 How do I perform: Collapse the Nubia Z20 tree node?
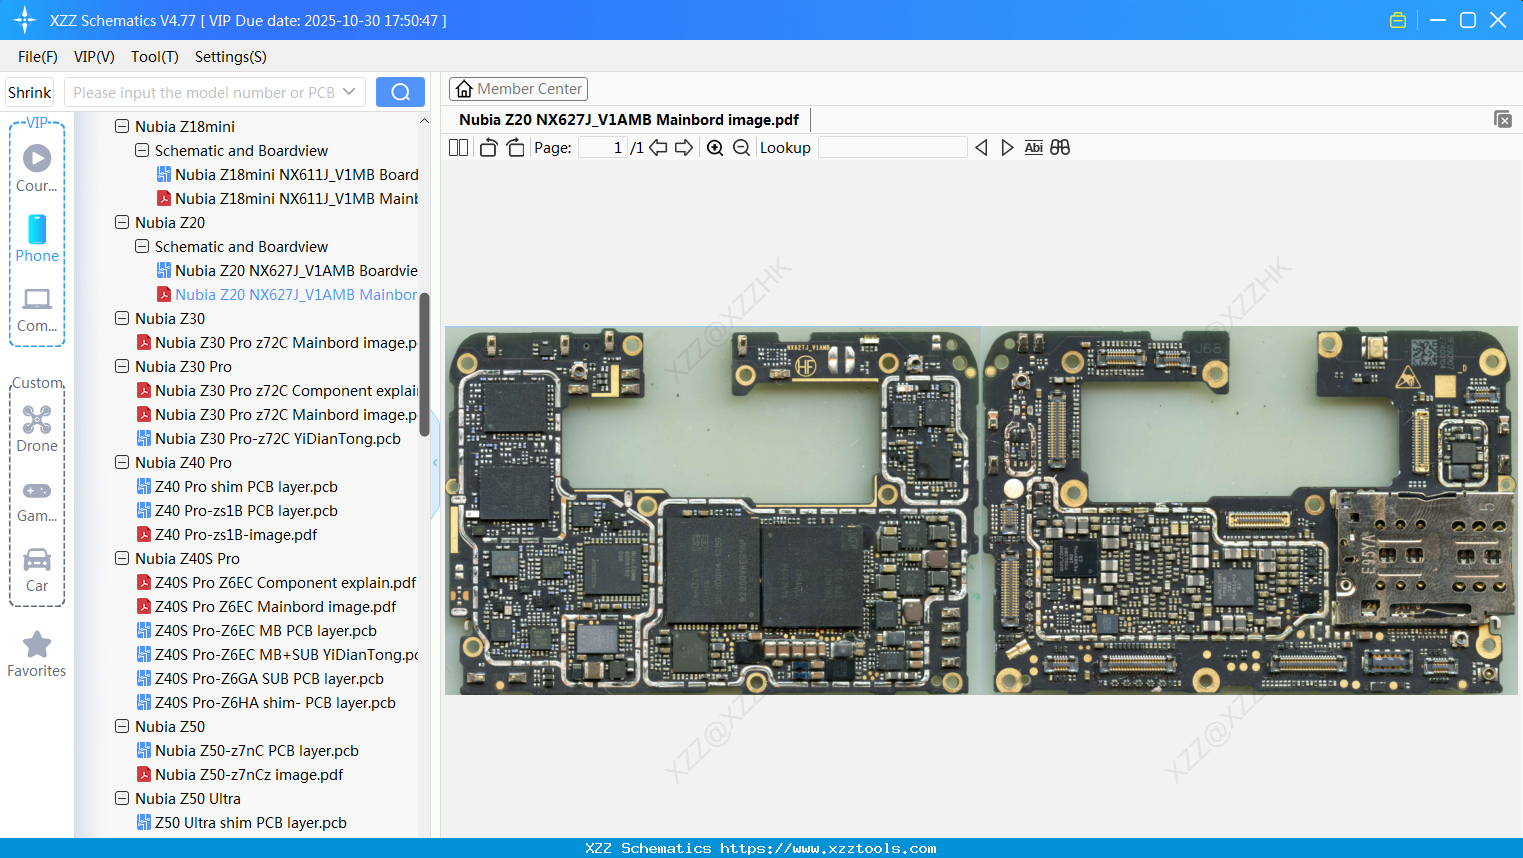tap(122, 222)
